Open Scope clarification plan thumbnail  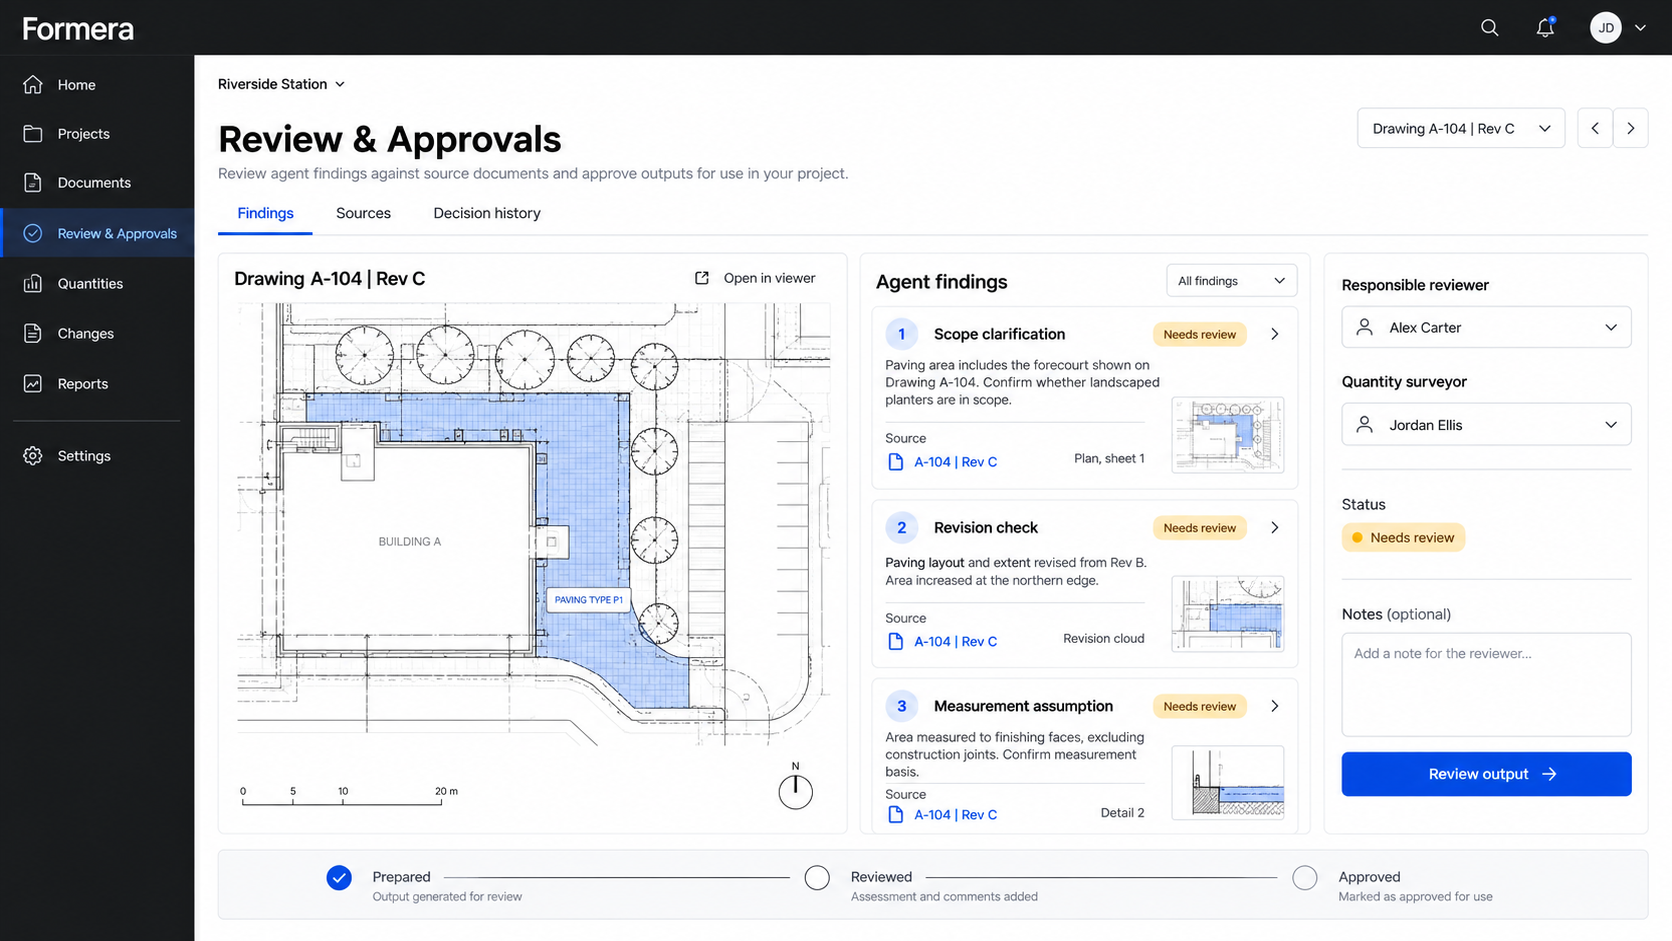(x=1228, y=435)
